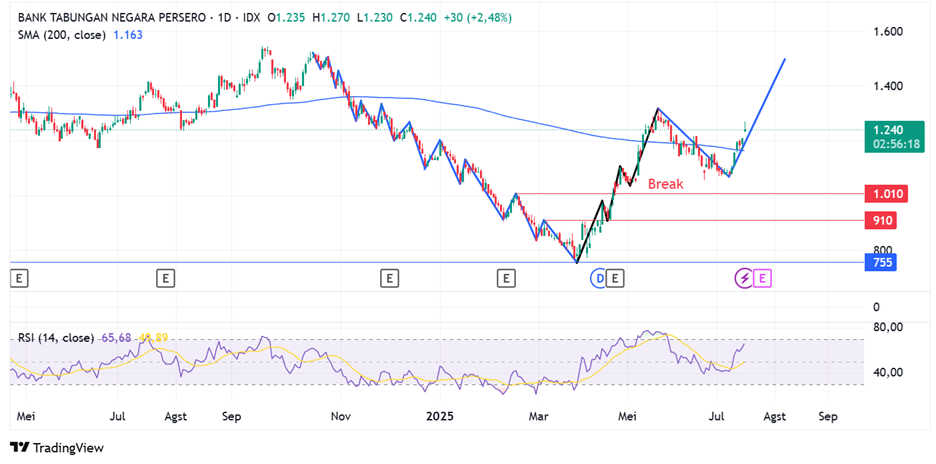Click the earnings E marker near March
The image size is (936, 464).
click(x=508, y=278)
